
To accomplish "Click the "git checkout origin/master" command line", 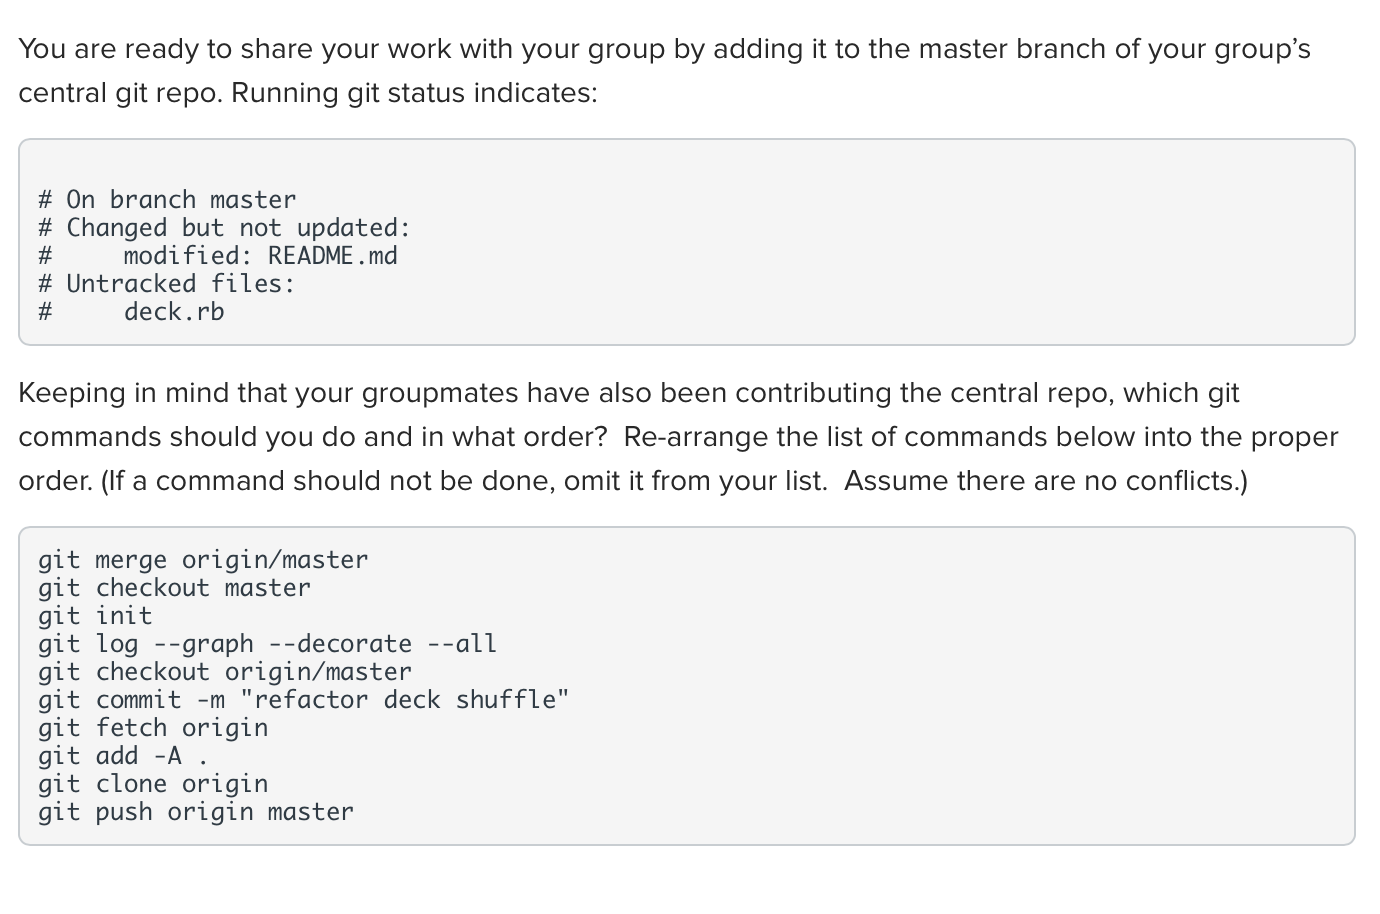I will (x=224, y=672).
